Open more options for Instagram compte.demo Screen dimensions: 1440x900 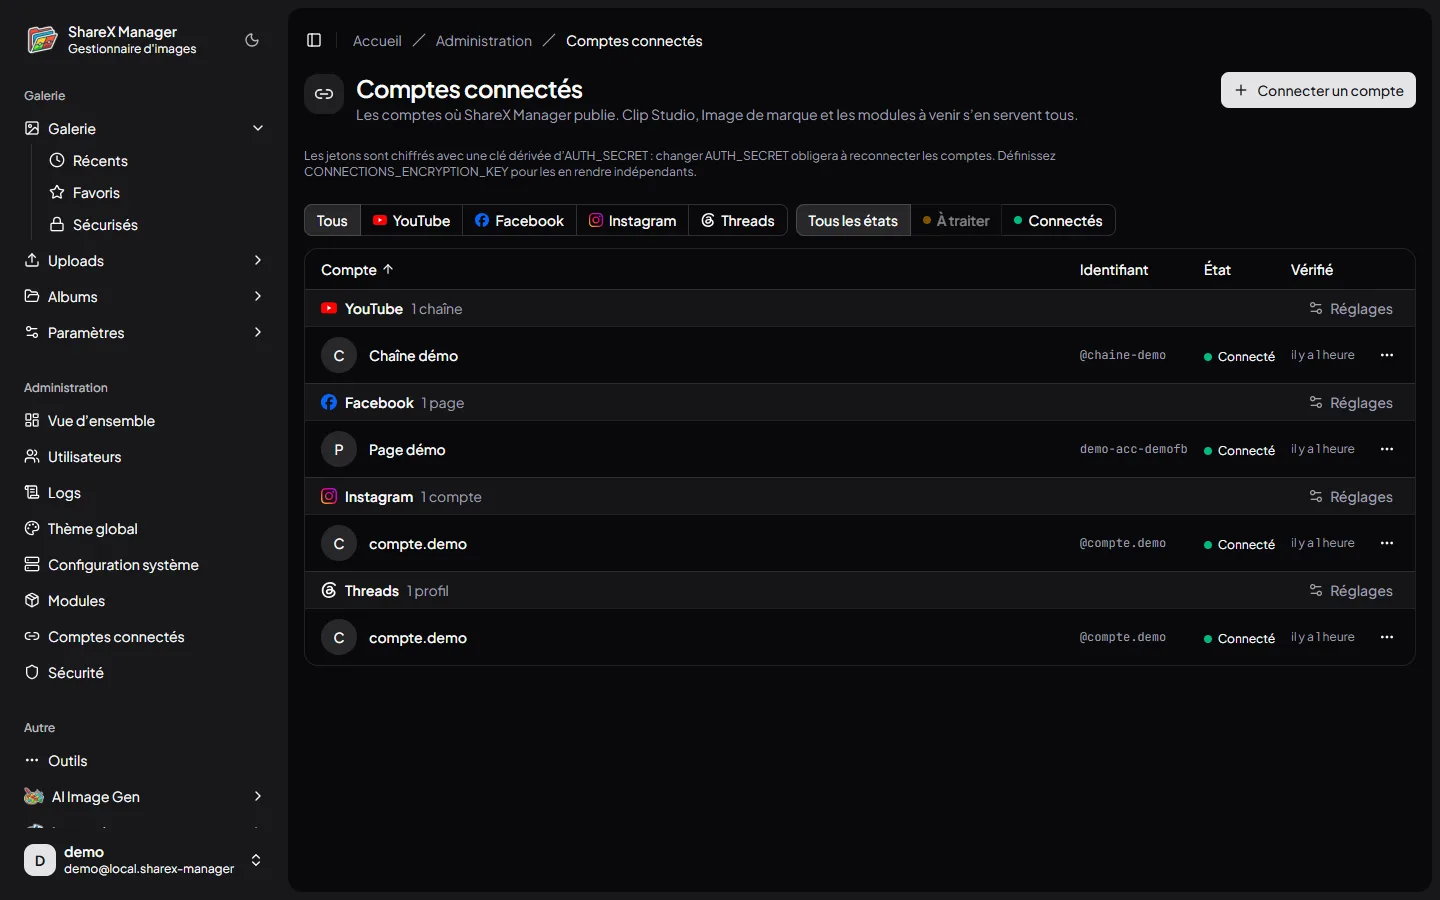1387,543
